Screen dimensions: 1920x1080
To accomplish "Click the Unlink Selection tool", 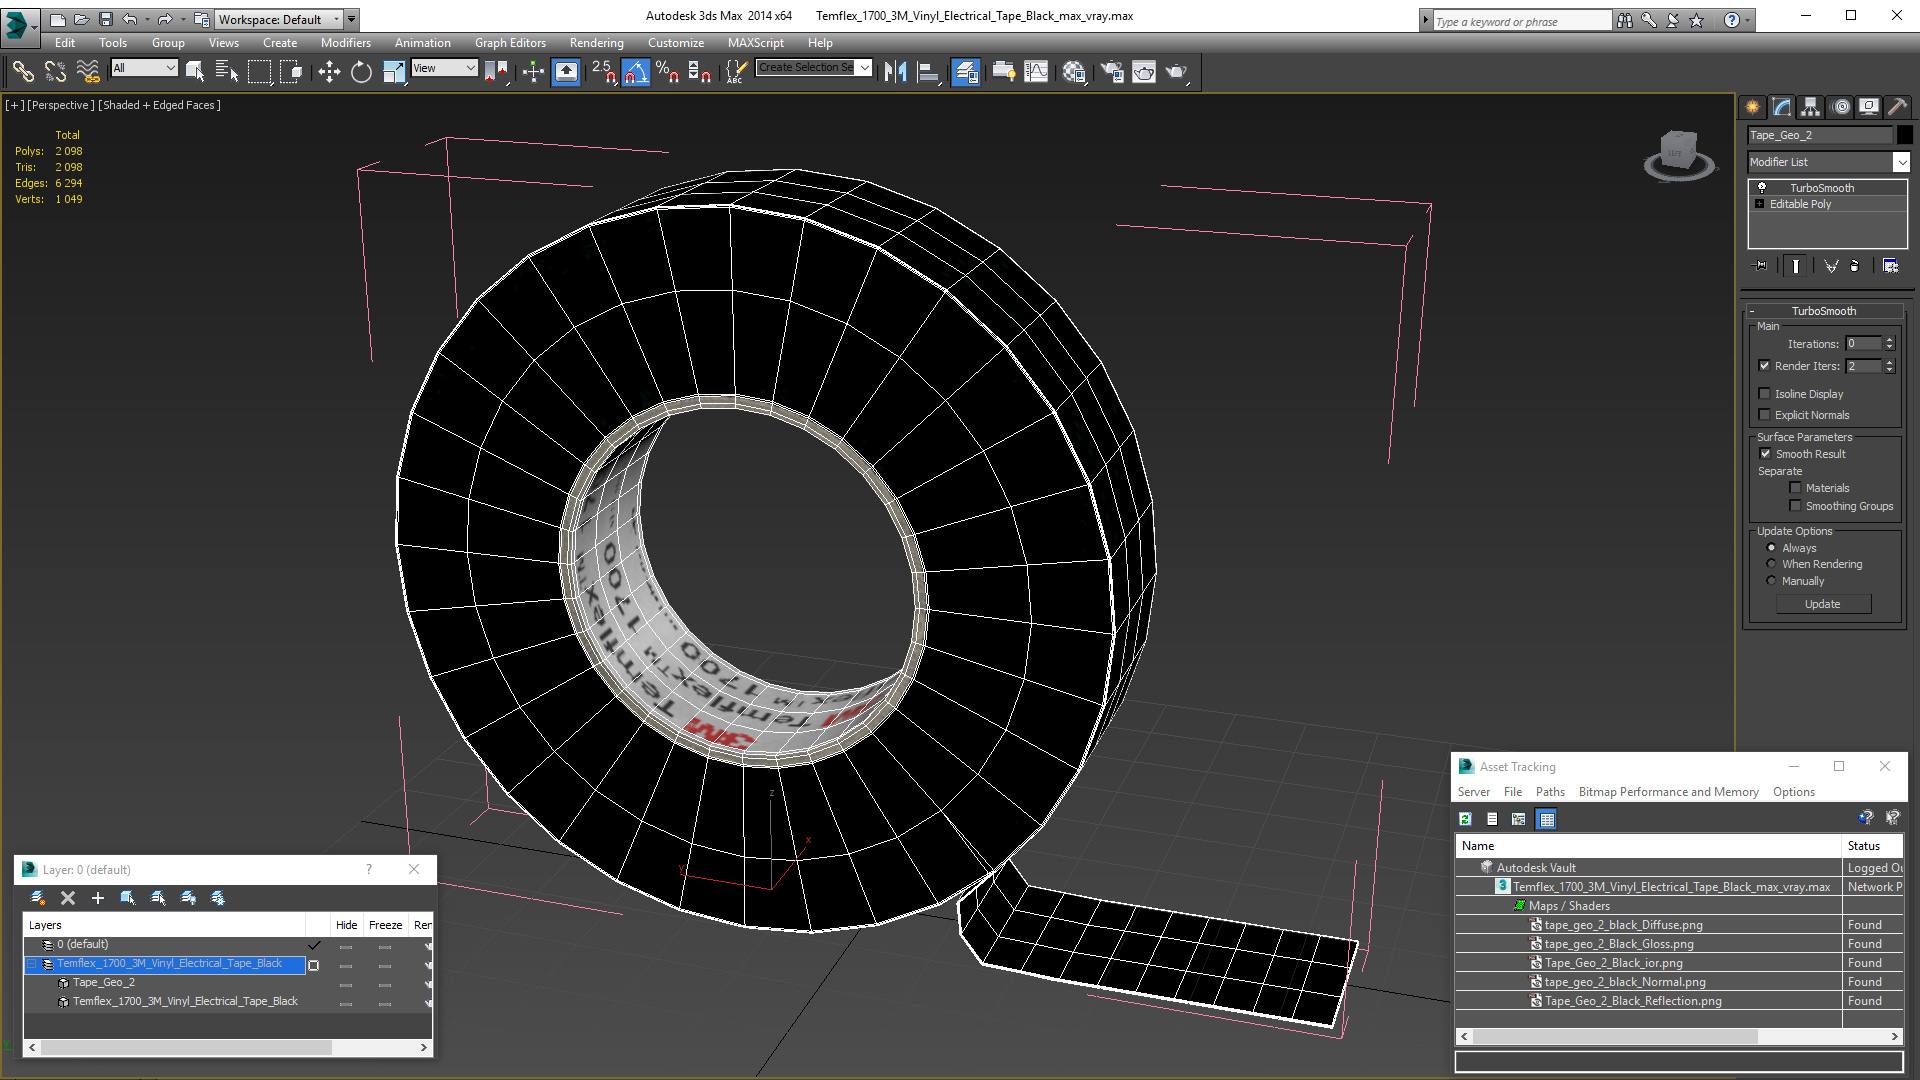I will [55, 71].
